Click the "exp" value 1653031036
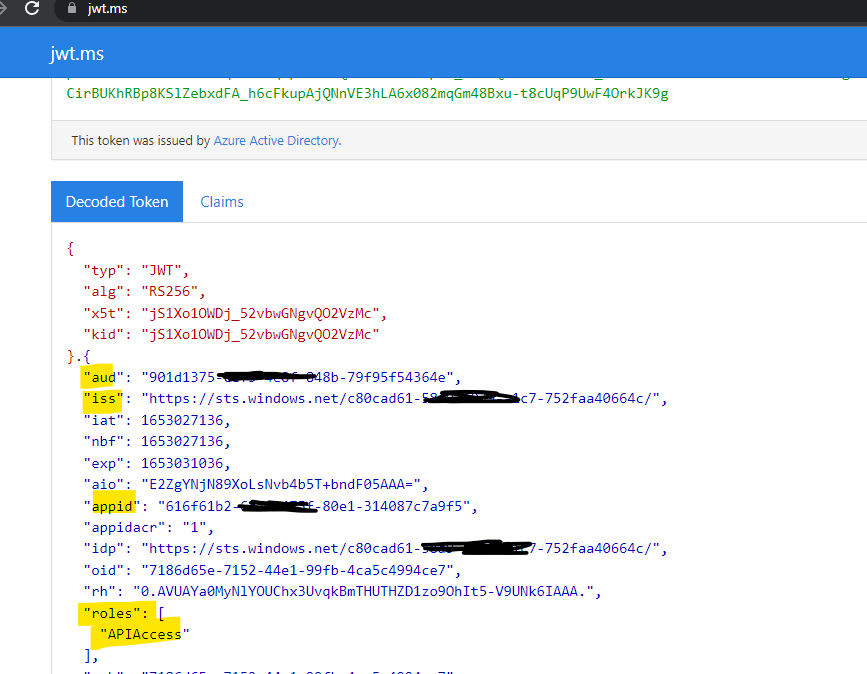 (182, 463)
